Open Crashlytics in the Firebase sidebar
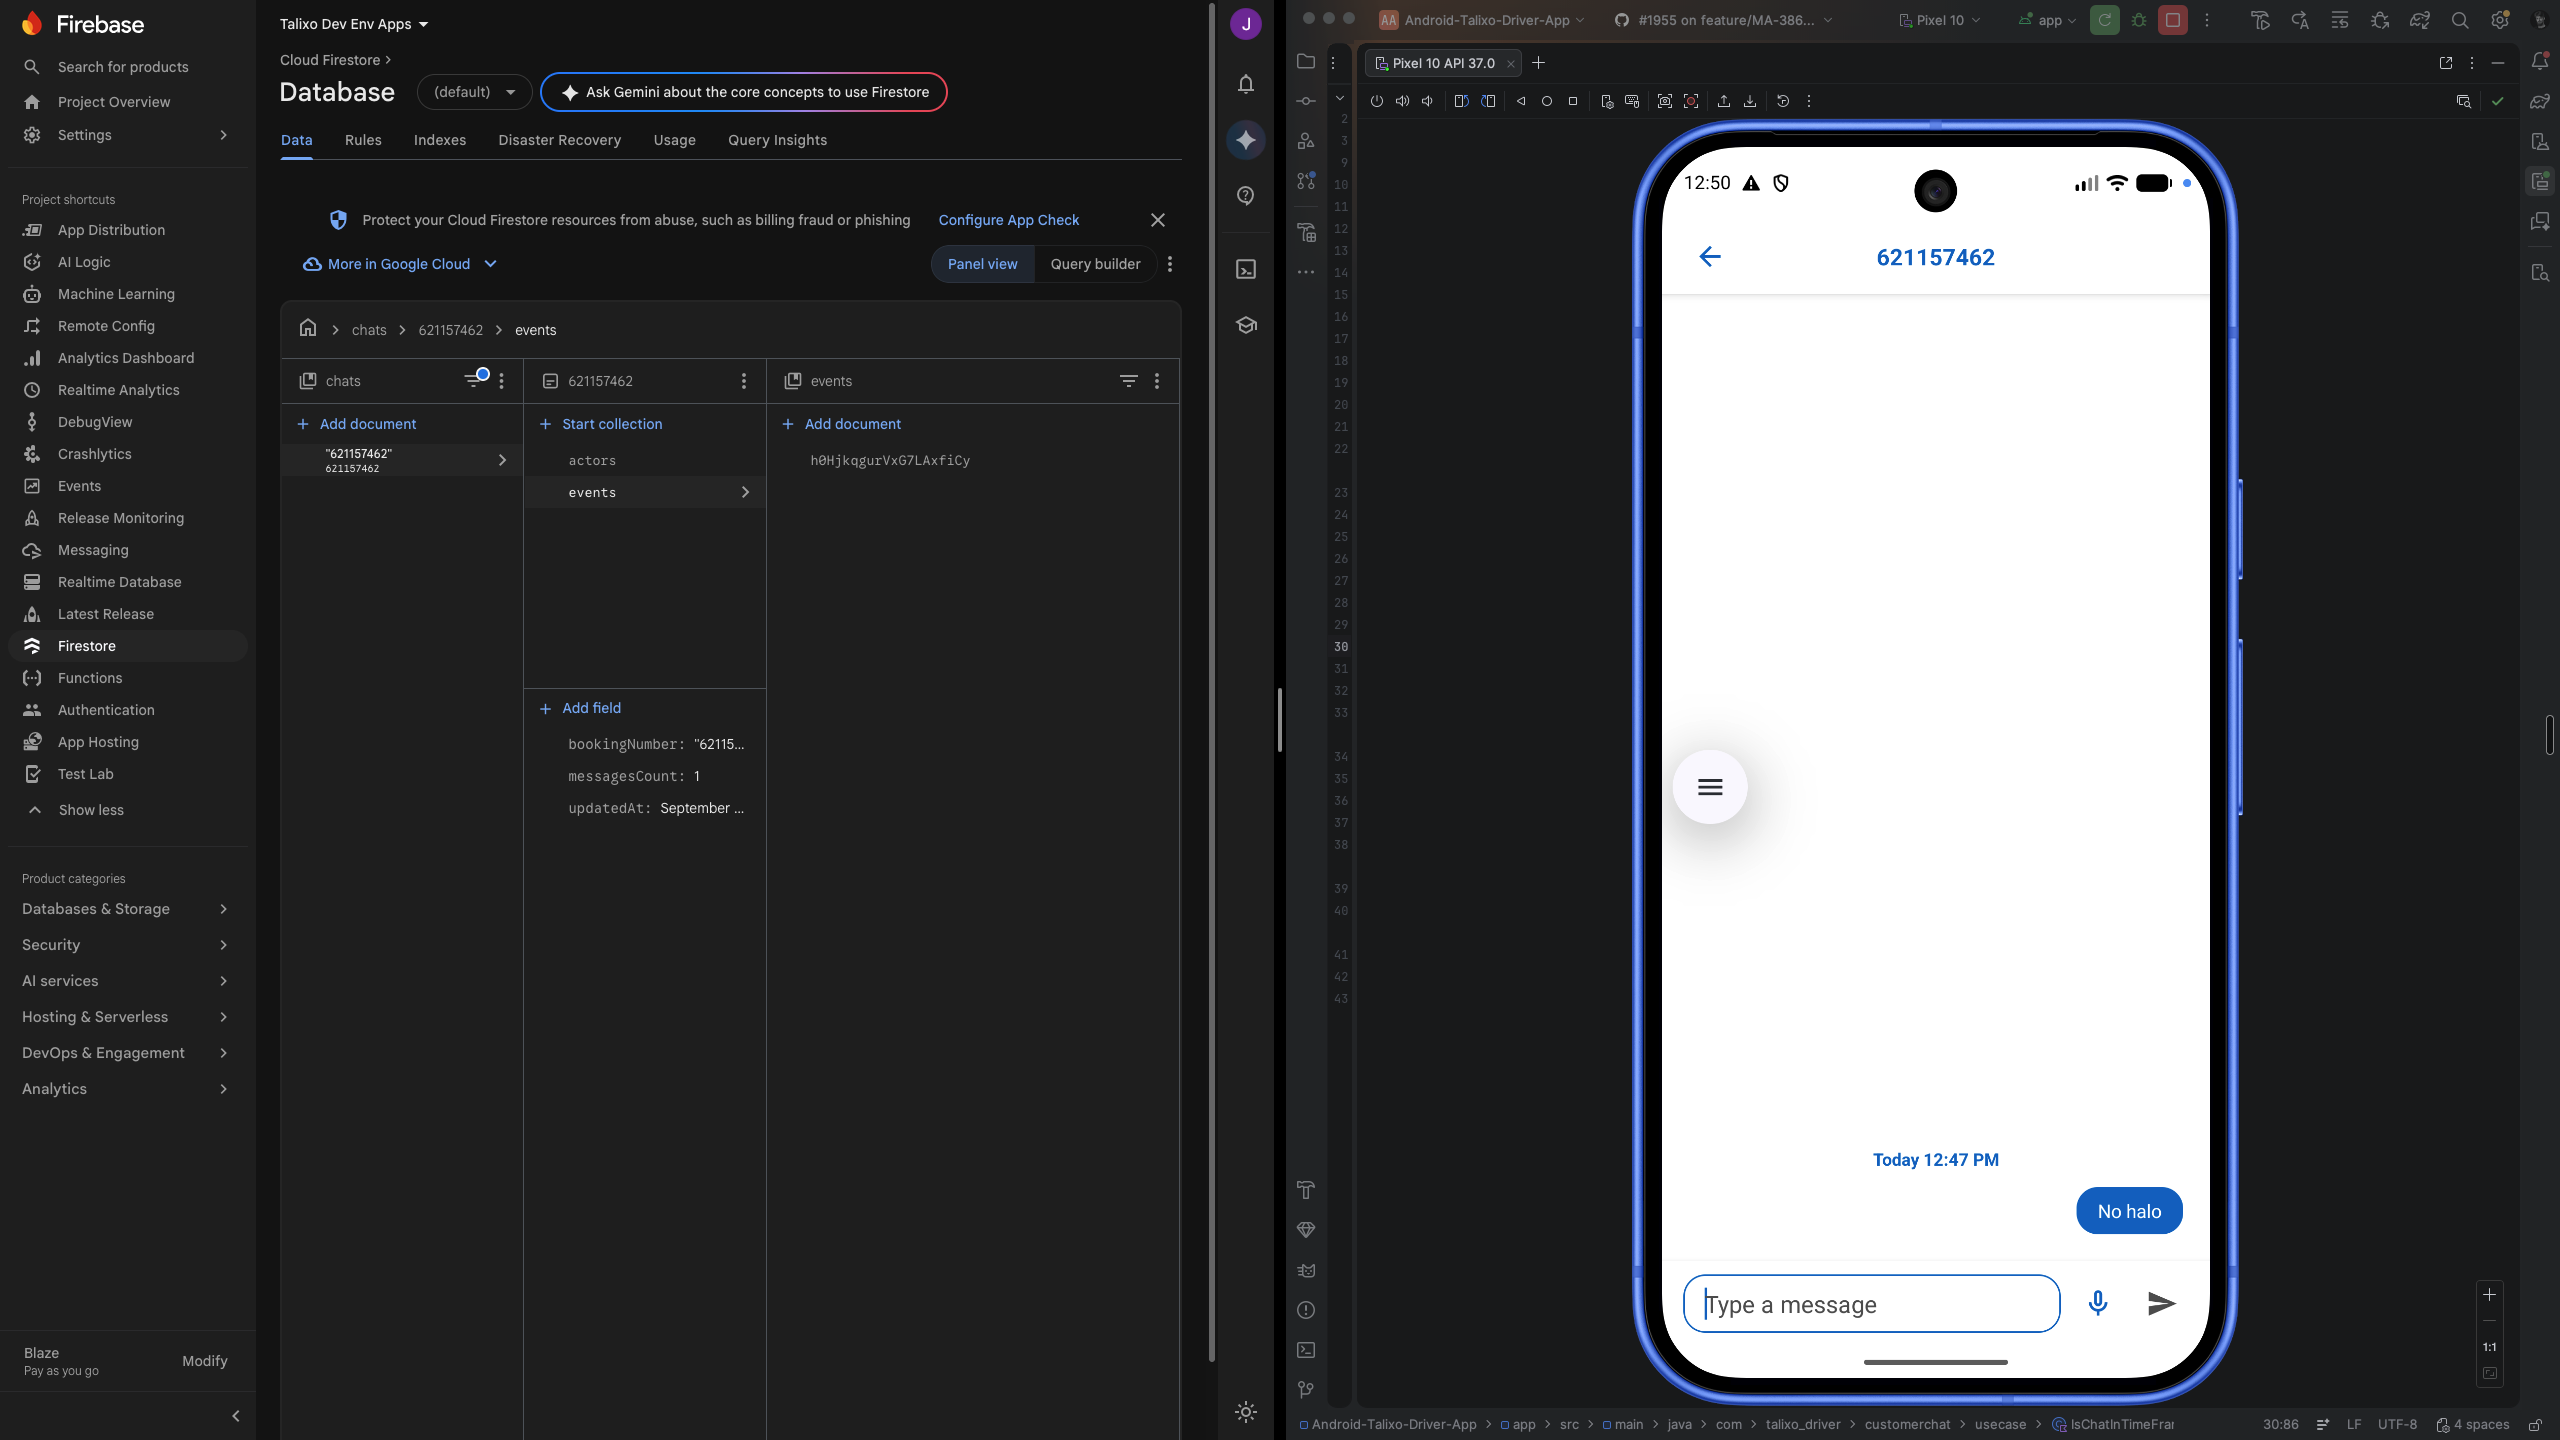This screenshot has width=2560, height=1440. [x=95, y=454]
